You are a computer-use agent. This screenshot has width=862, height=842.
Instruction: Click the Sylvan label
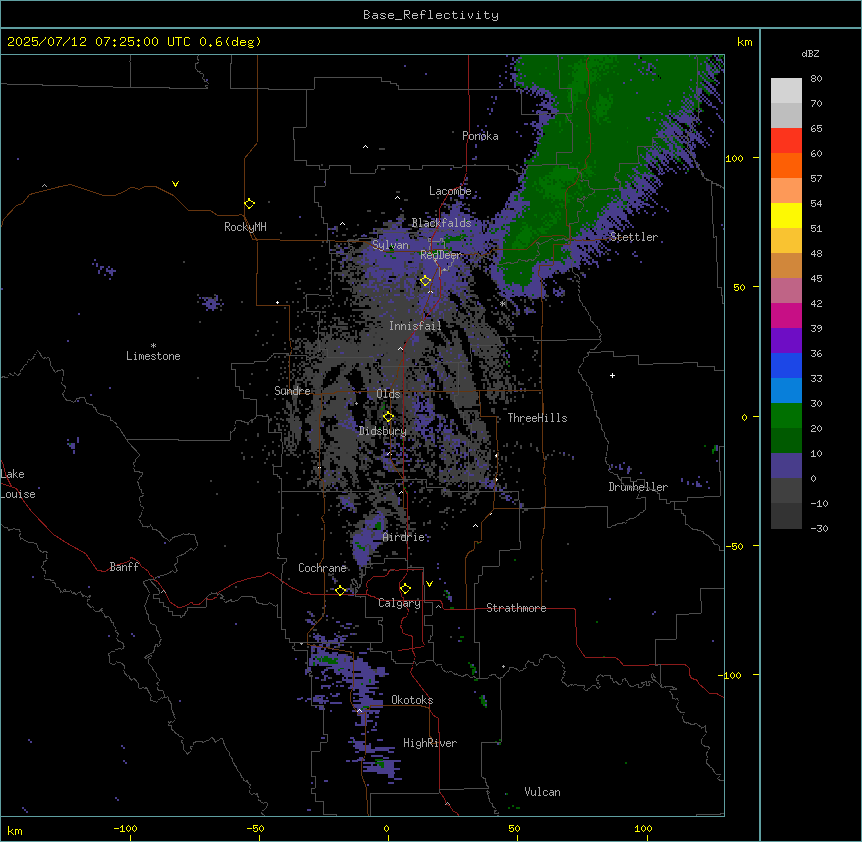click(x=390, y=245)
